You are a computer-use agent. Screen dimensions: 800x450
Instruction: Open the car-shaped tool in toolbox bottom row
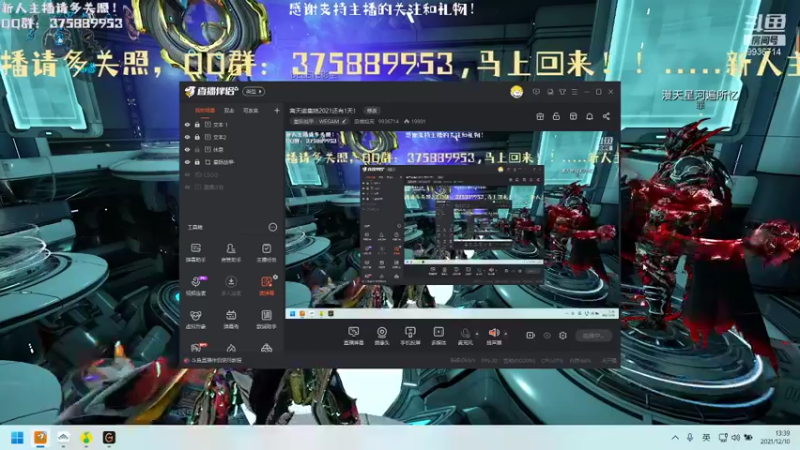[266, 348]
